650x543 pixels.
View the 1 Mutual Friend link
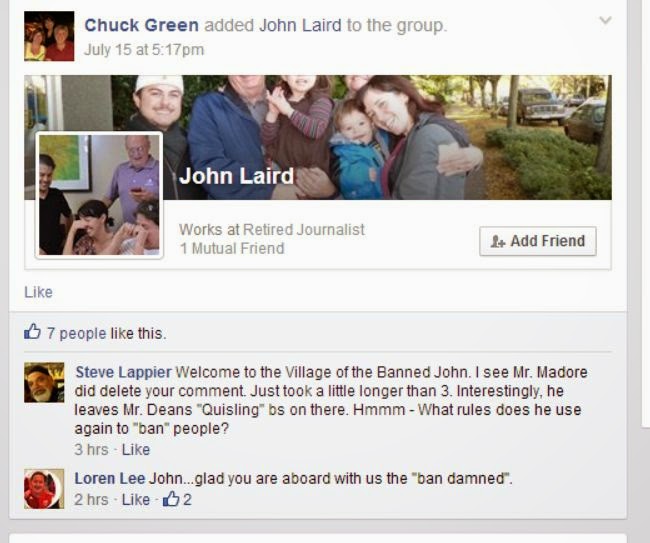(232, 248)
